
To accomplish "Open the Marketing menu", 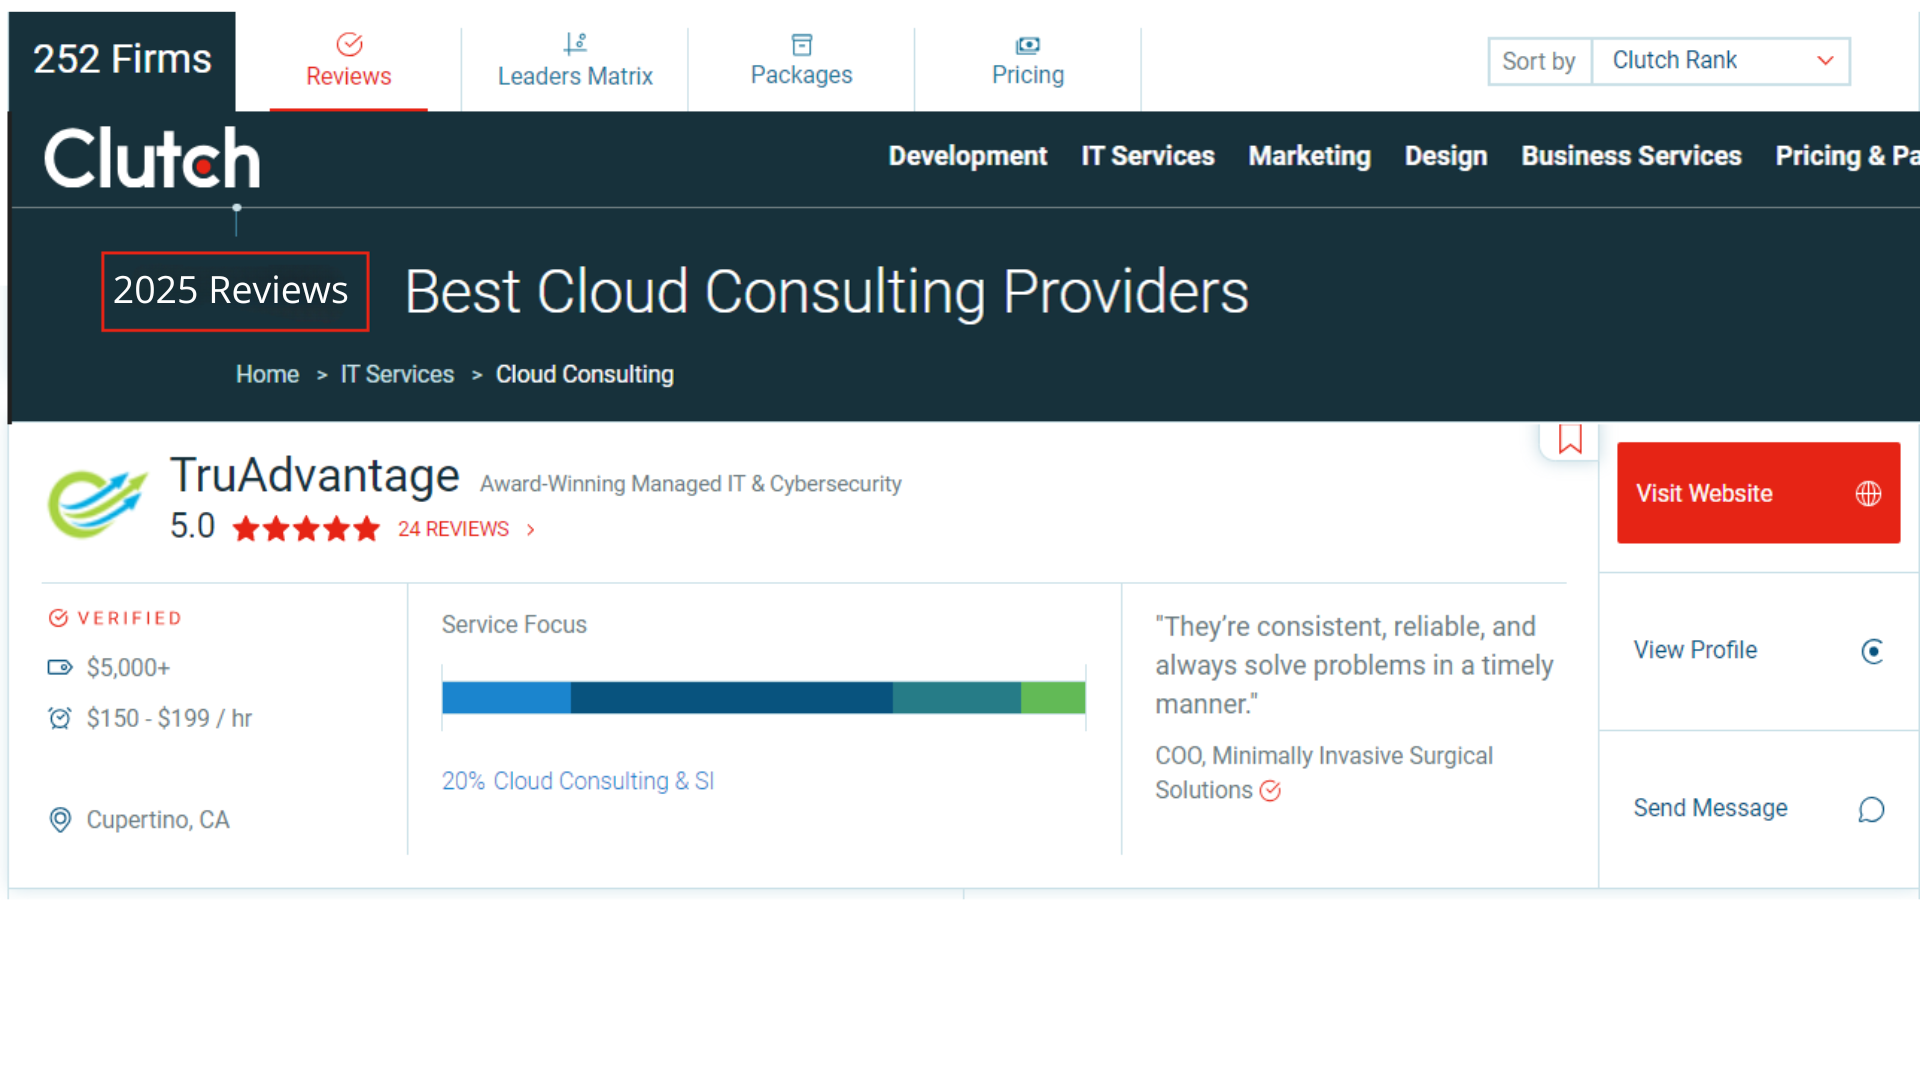I will pos(1309,156).
